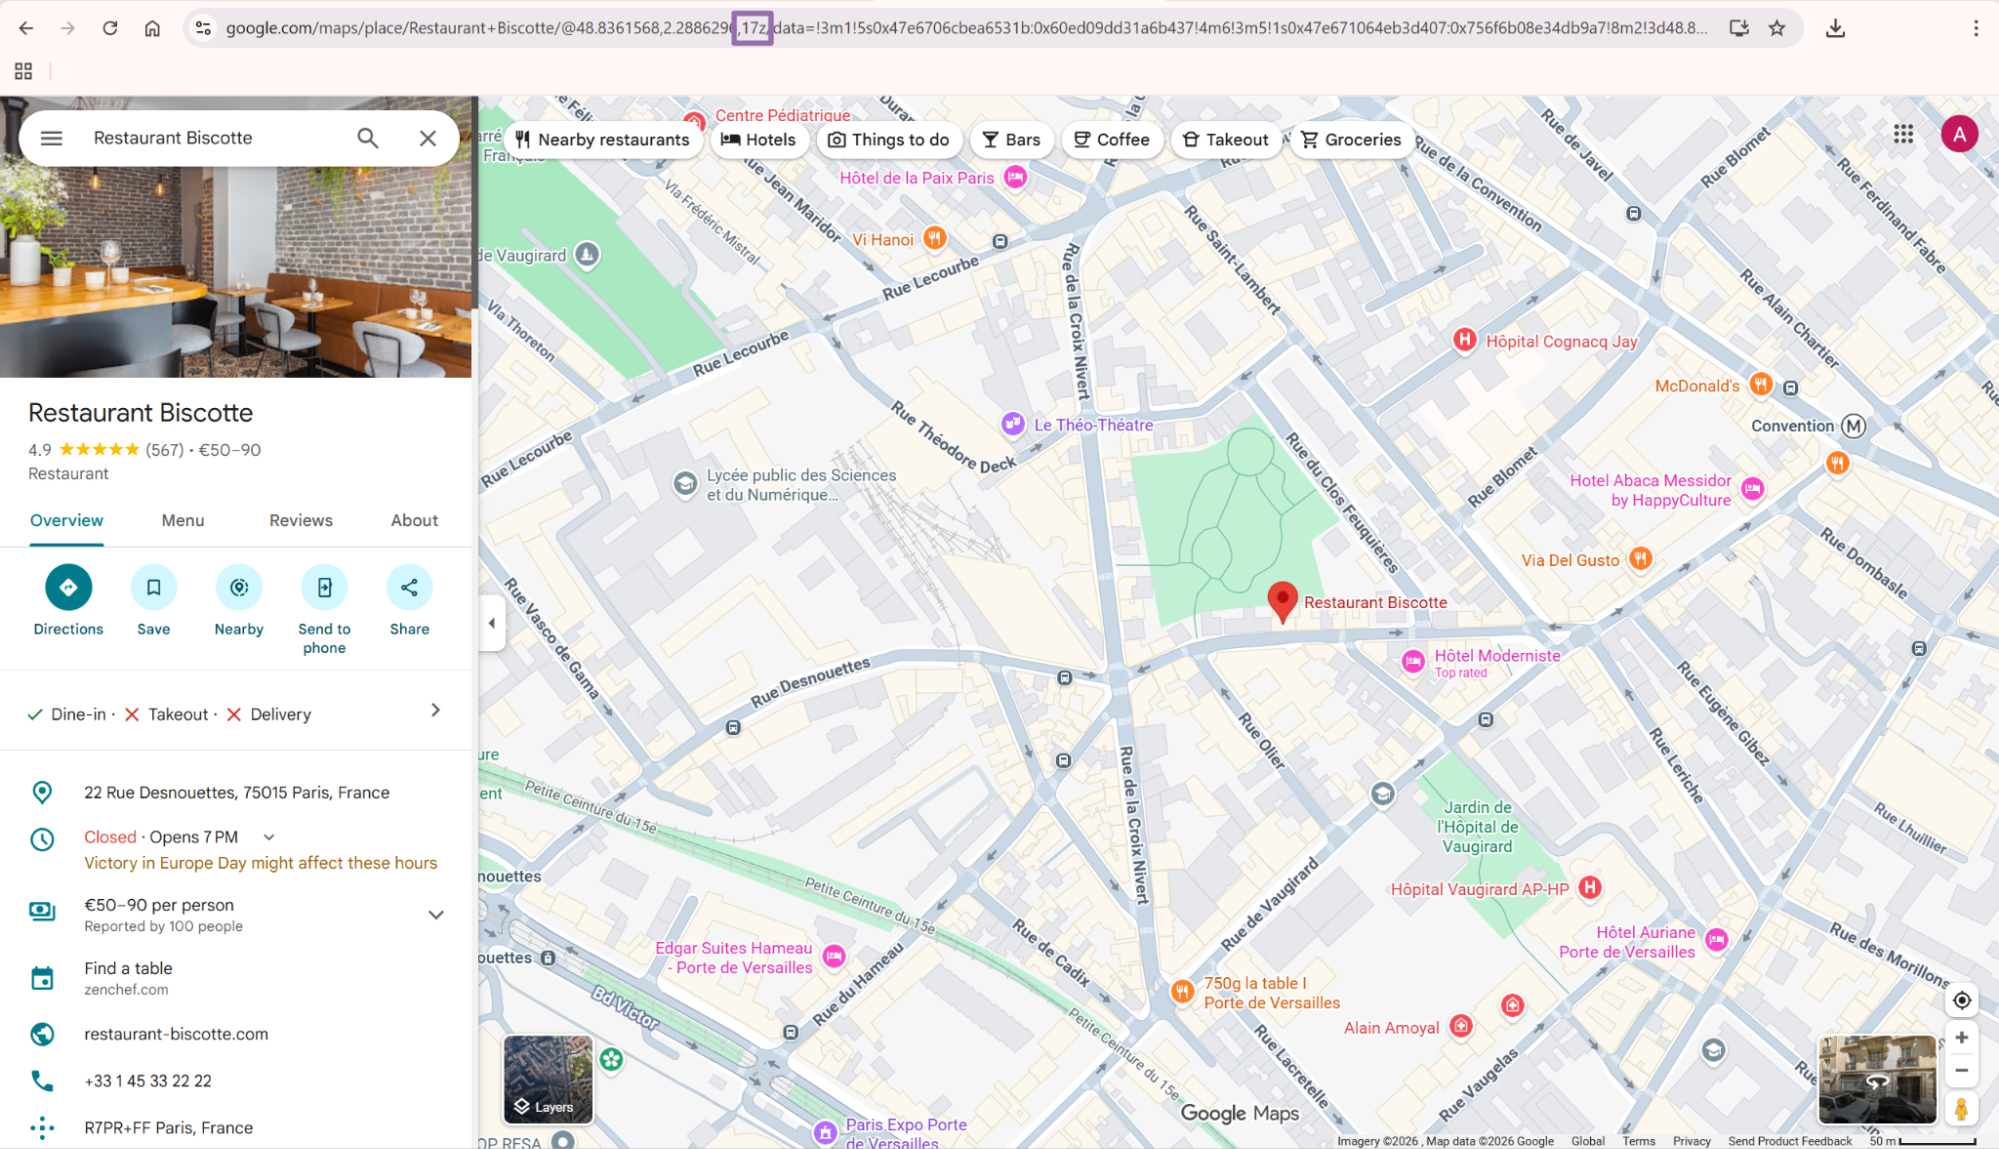Click the Vi Hanoi restaurant marker
This screenshot has width=1999, height=1149.
[x=934, y=238]
